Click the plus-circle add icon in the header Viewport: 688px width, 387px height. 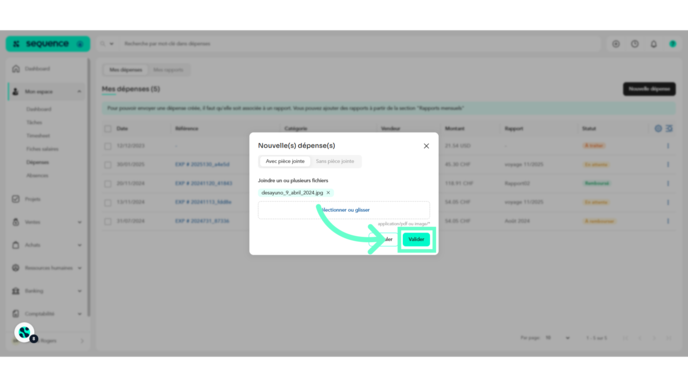click(616, 44)
